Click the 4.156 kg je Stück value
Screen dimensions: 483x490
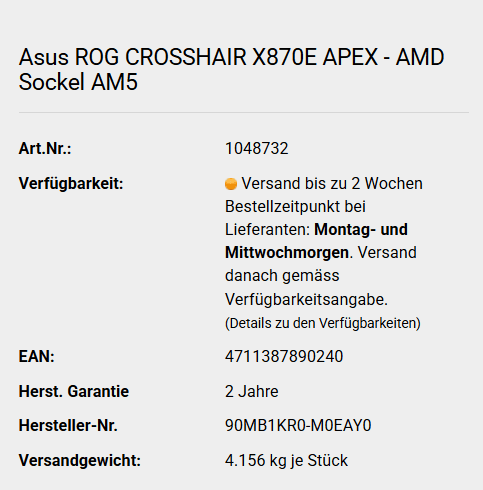(x=286, y=460)
